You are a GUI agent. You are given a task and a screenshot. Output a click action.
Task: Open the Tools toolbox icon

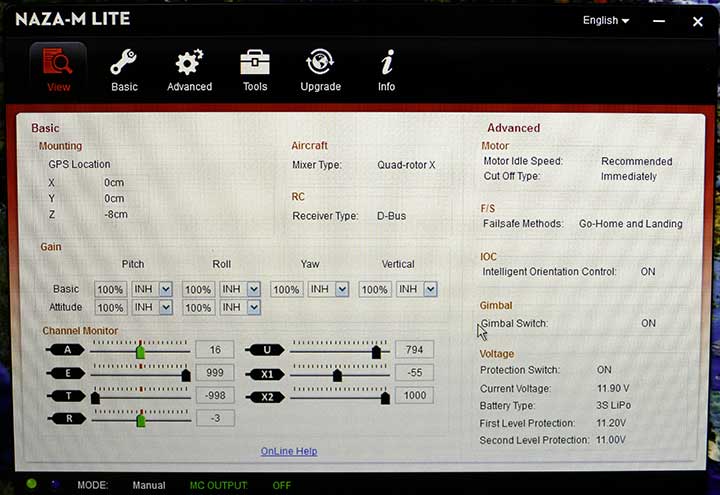(255, 62)
